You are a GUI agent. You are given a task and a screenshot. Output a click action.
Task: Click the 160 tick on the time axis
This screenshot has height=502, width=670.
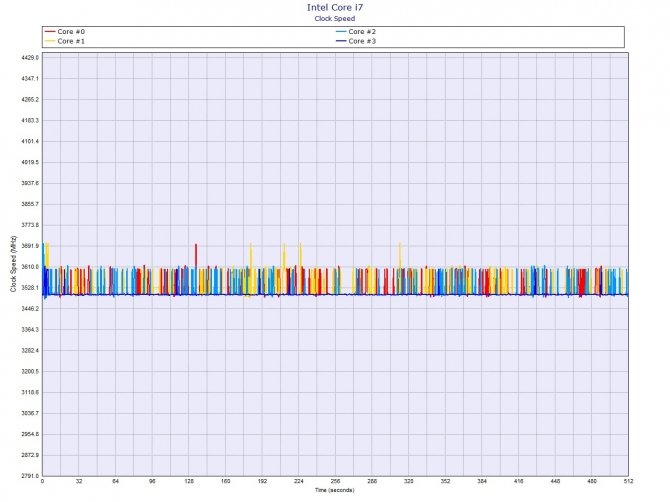(226, 481)
